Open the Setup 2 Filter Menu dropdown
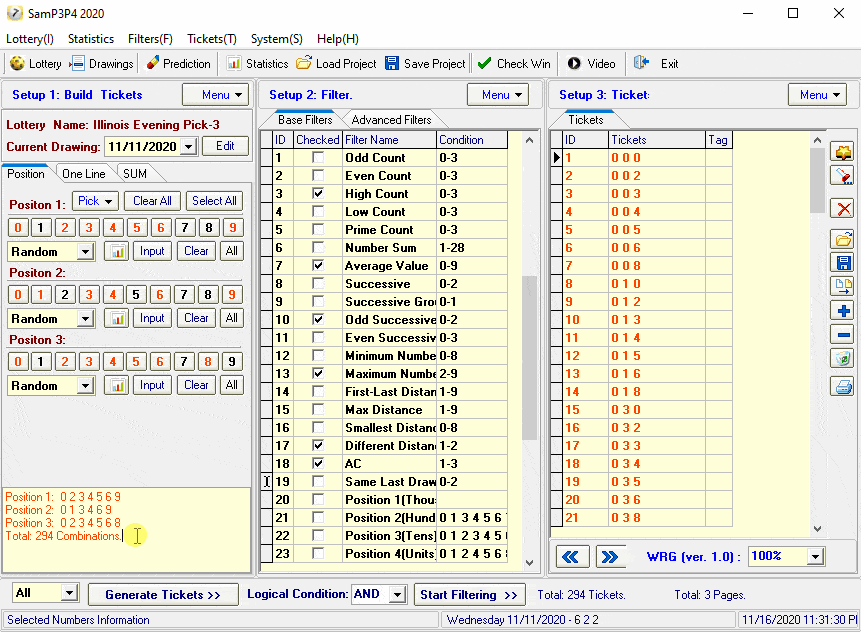The image size is (861, 632). [498, 94]
